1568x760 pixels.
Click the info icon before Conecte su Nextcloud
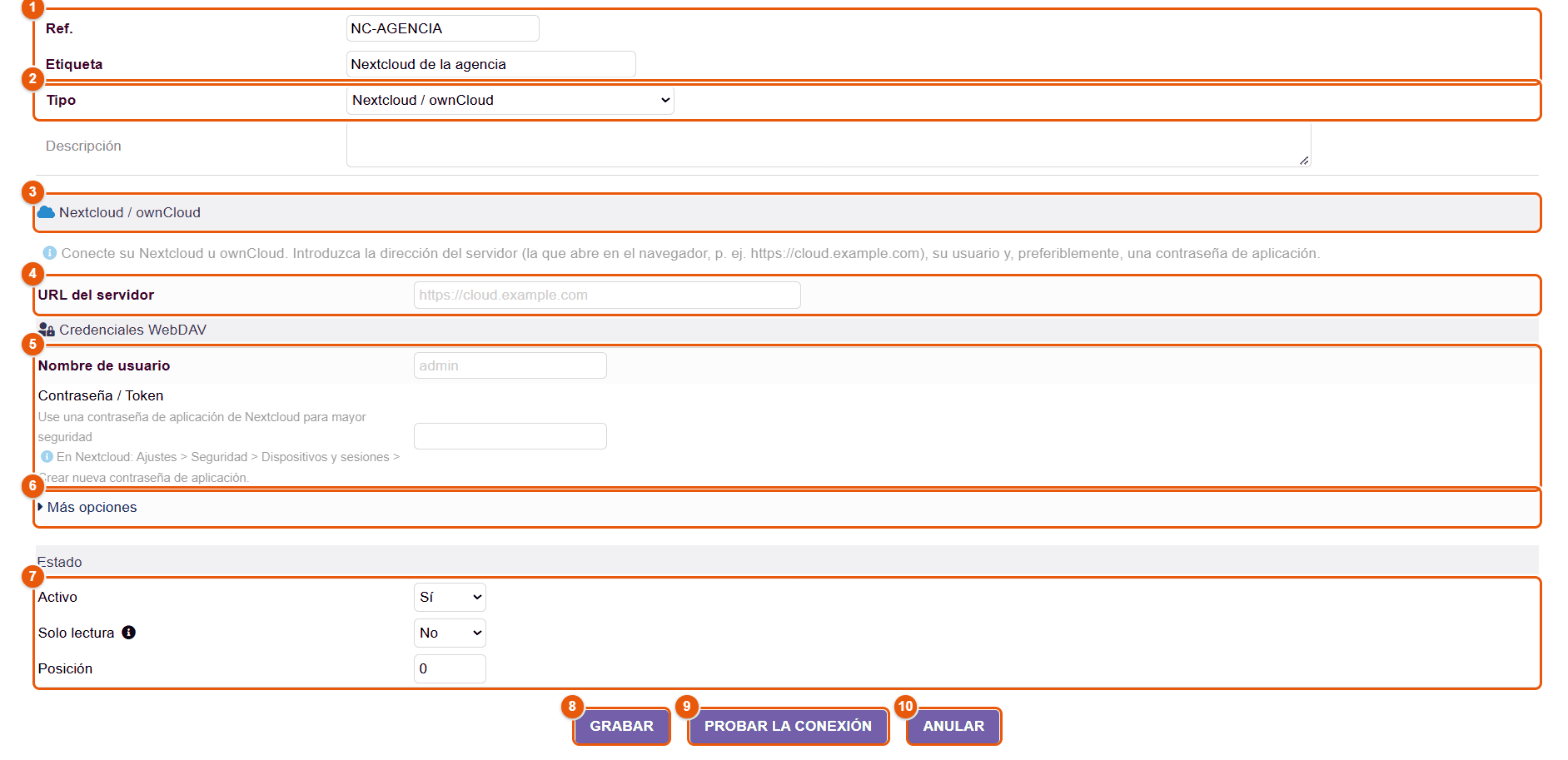(x=49, y=253)
